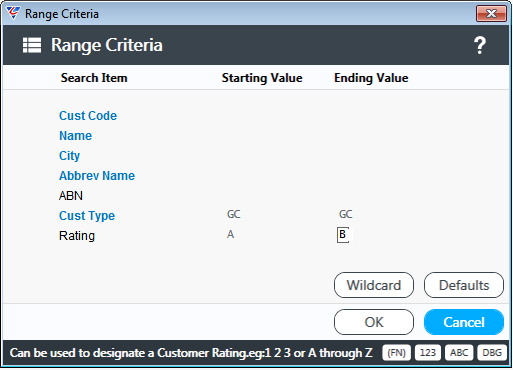The image size is (513, 370).
Task: Toggle the ABC status bar indicator
Action: tap(459, 353)
